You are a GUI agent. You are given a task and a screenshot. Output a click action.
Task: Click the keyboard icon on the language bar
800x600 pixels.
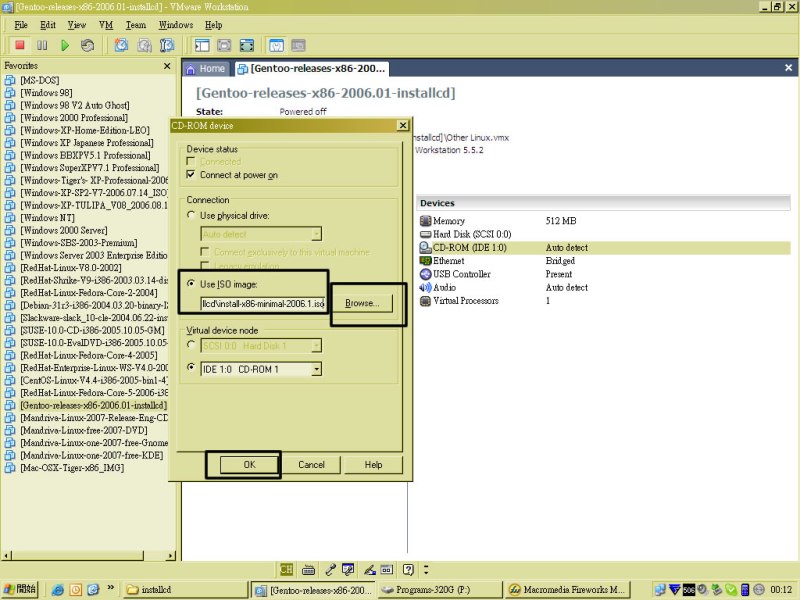tap(308, 569)
